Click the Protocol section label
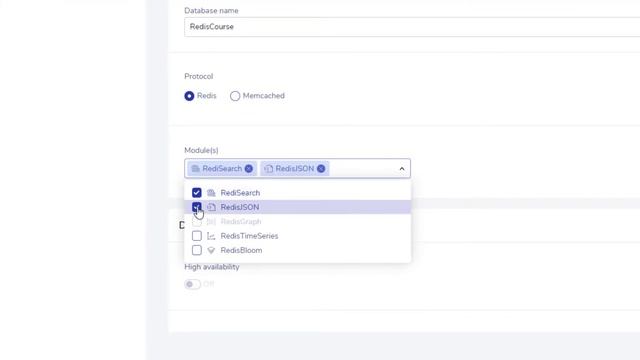Viewport: 640px width, 360px height. (199, 76)
